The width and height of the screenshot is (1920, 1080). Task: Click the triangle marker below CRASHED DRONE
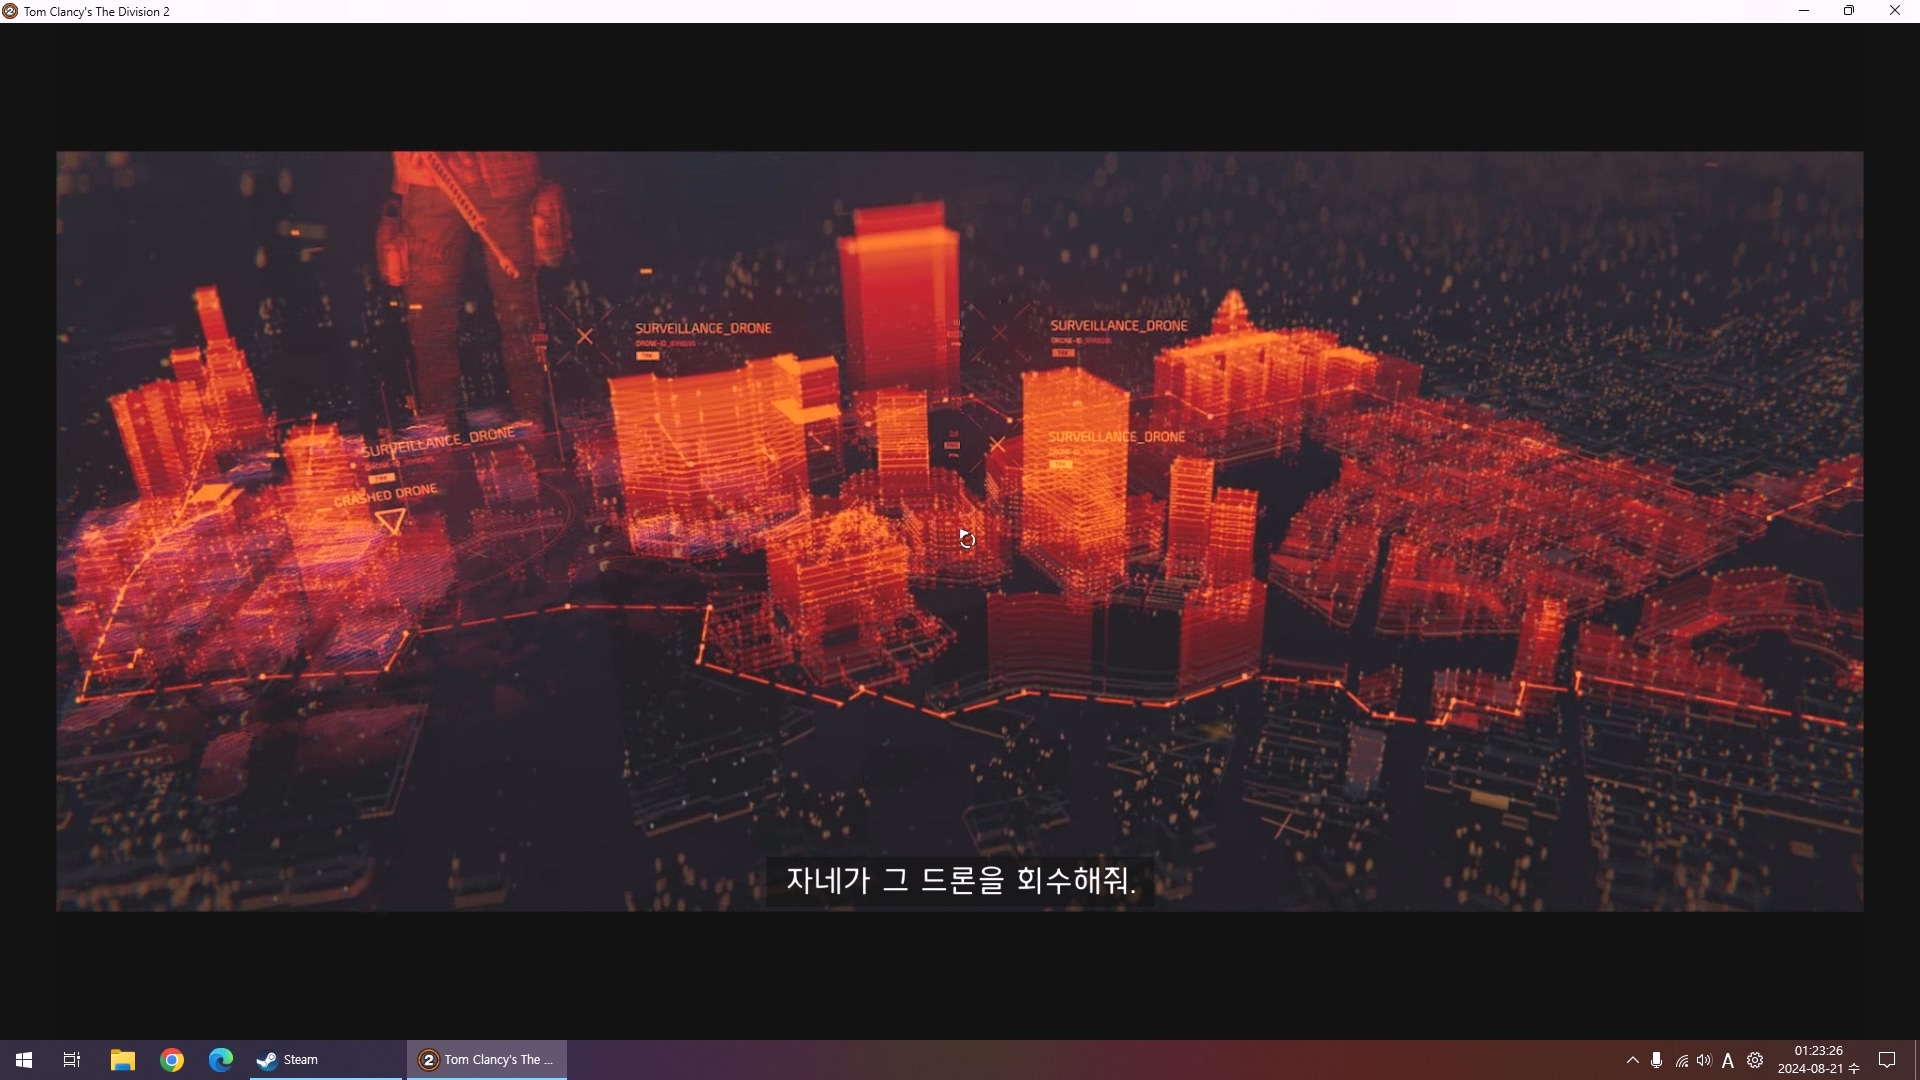point(391,521)
